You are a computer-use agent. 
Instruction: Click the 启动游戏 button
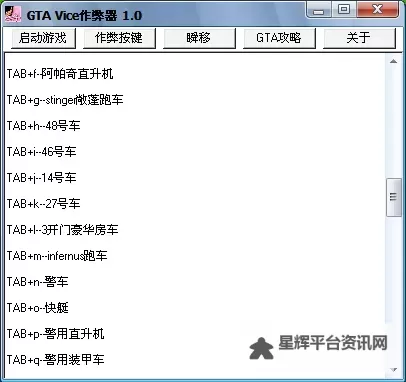click(x=43, y=38)
